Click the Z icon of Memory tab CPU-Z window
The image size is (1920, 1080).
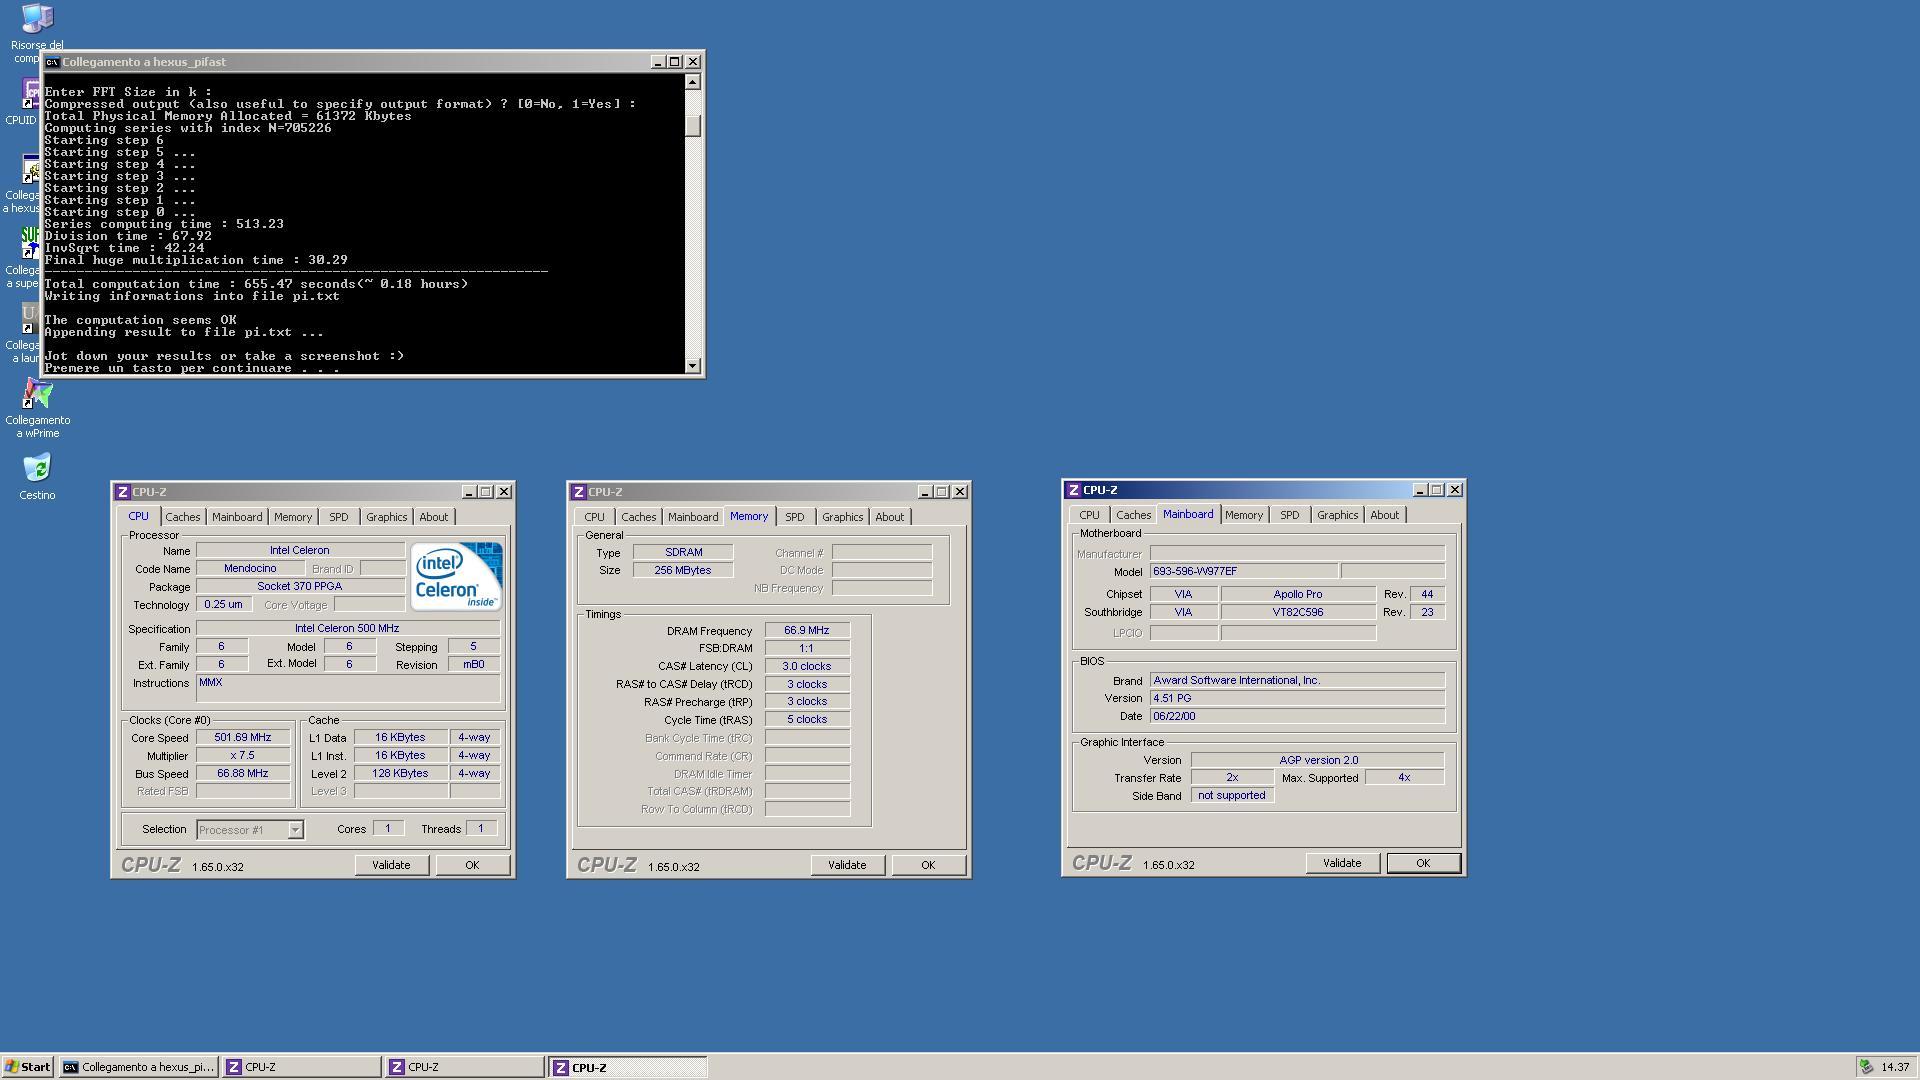coord(578,492)
